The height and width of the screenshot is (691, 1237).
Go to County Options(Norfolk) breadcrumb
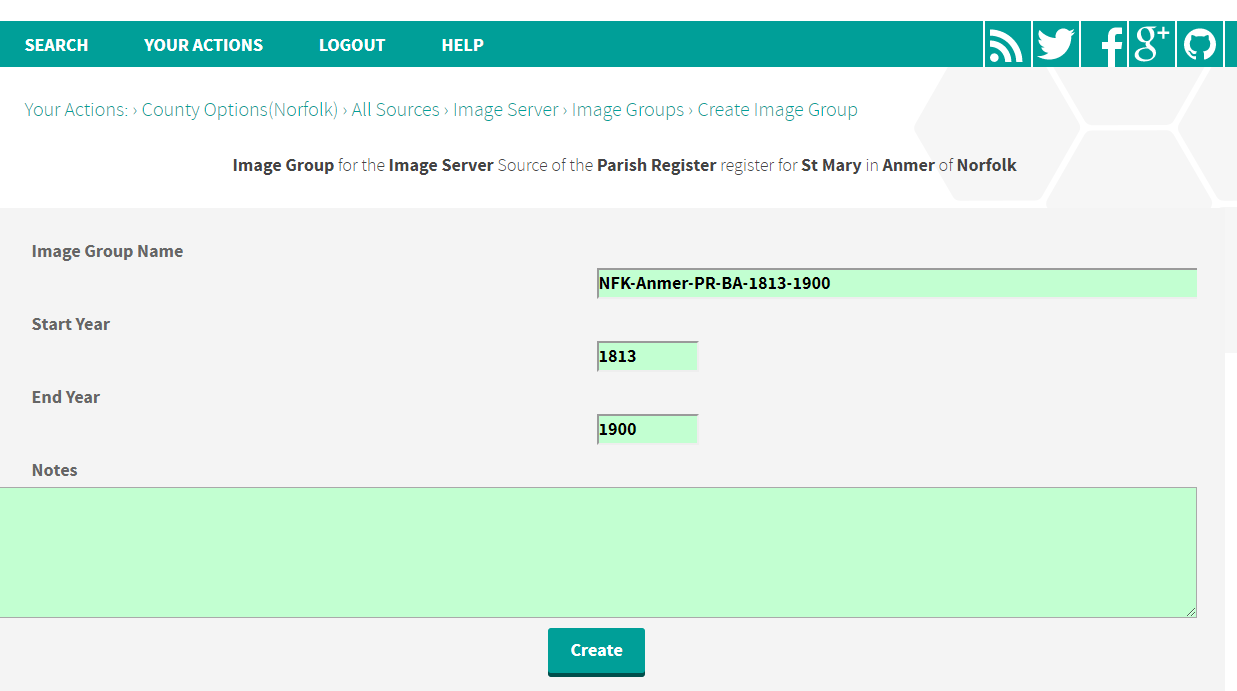click(240, 110)
